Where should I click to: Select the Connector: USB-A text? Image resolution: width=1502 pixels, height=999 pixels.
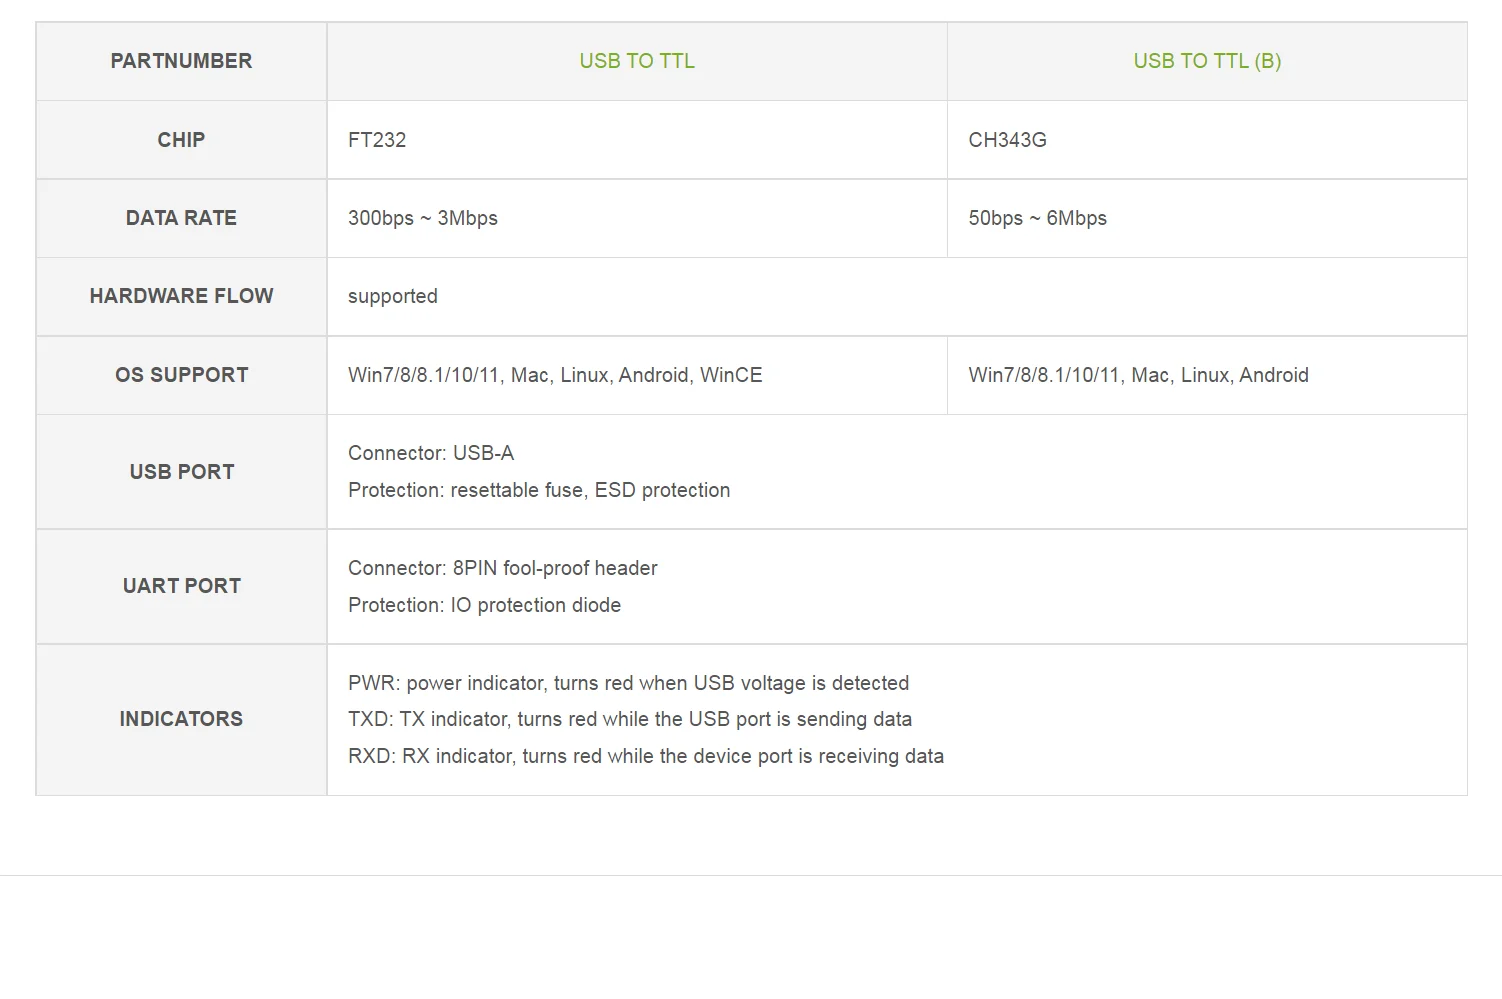(x=431, y=453)
